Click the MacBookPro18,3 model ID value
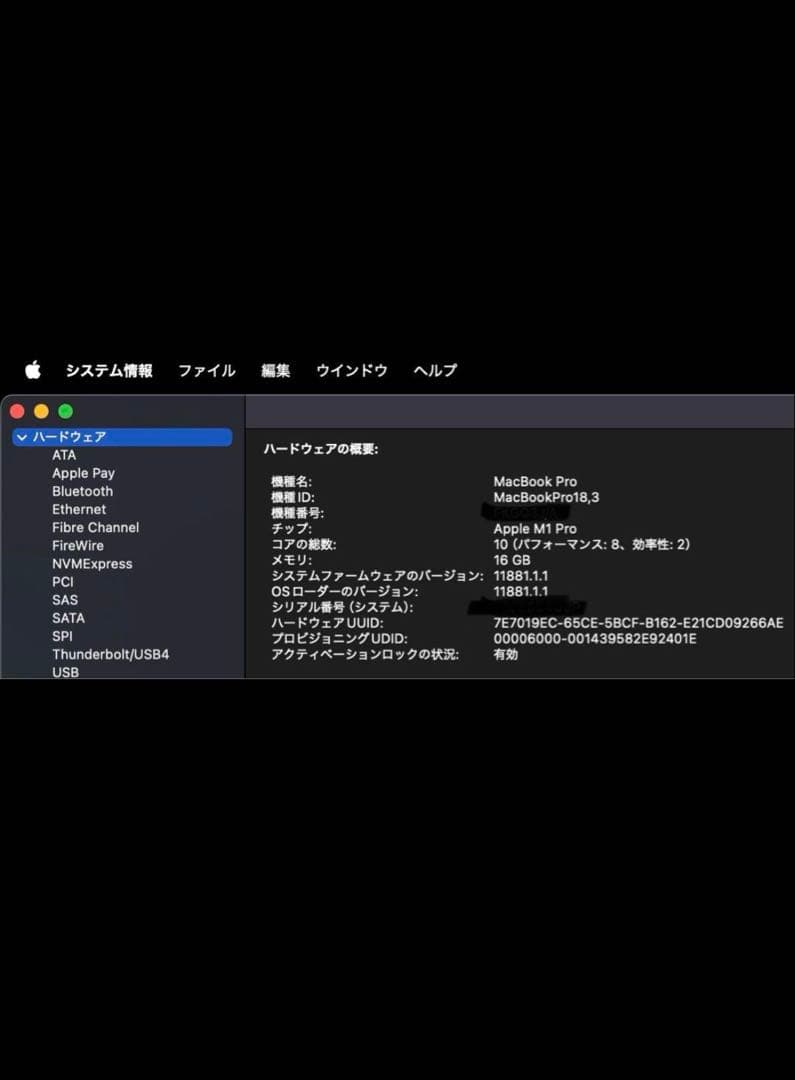This screenshot has height=1080, width=795. point(546,497)
